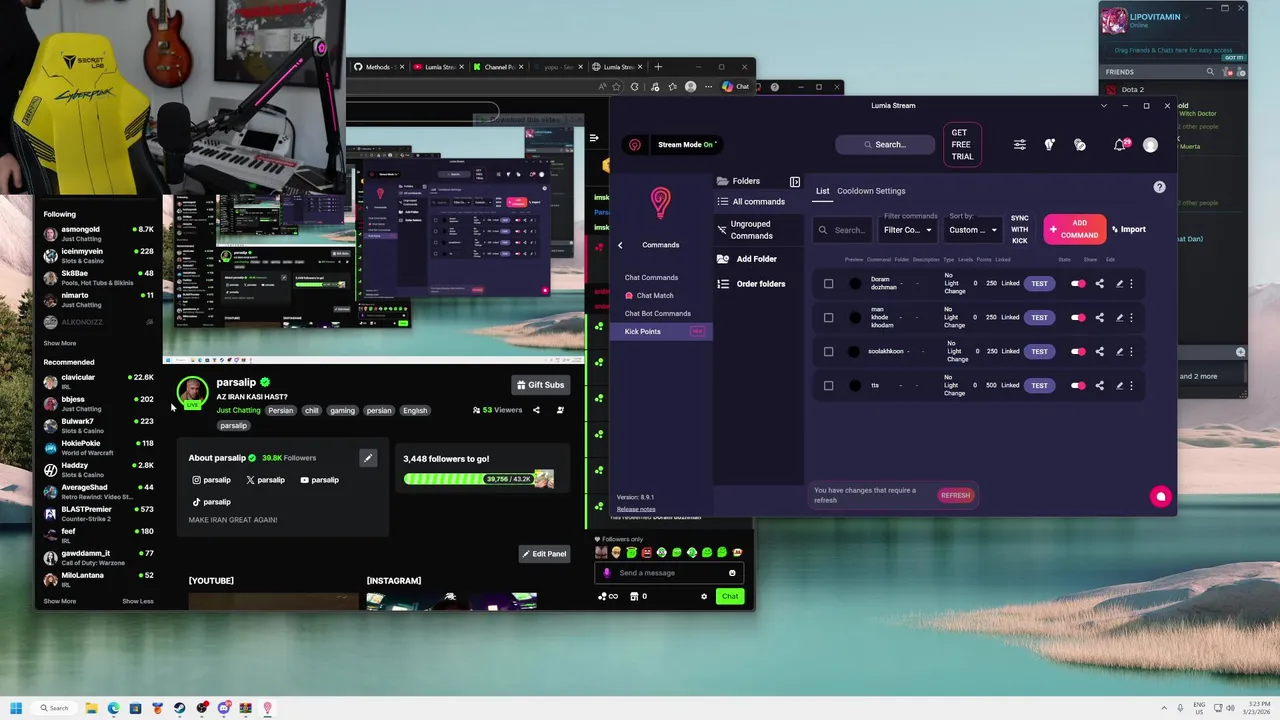Viewport: 1280px width, 720px height.
Task: Select the Doram dozhman command checkbox
Action: [828, 284]
